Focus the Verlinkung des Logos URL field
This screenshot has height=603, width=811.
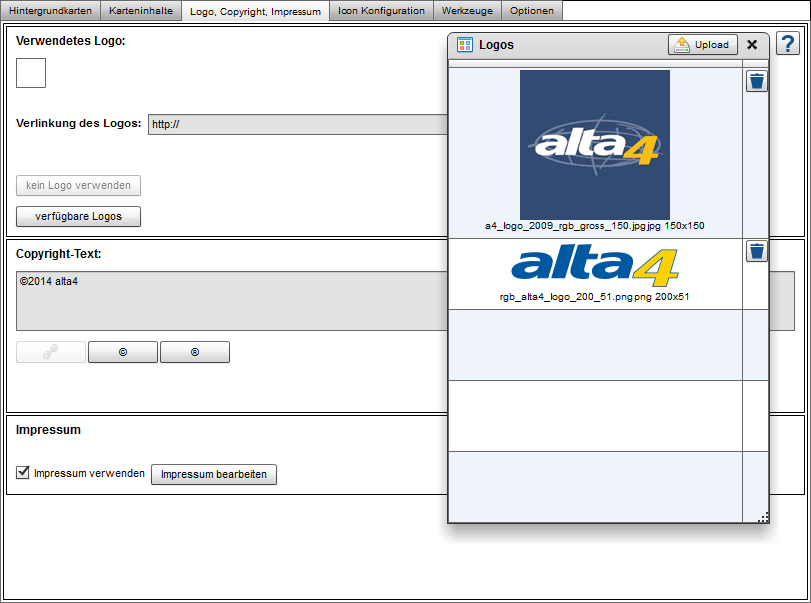[298, 125]
